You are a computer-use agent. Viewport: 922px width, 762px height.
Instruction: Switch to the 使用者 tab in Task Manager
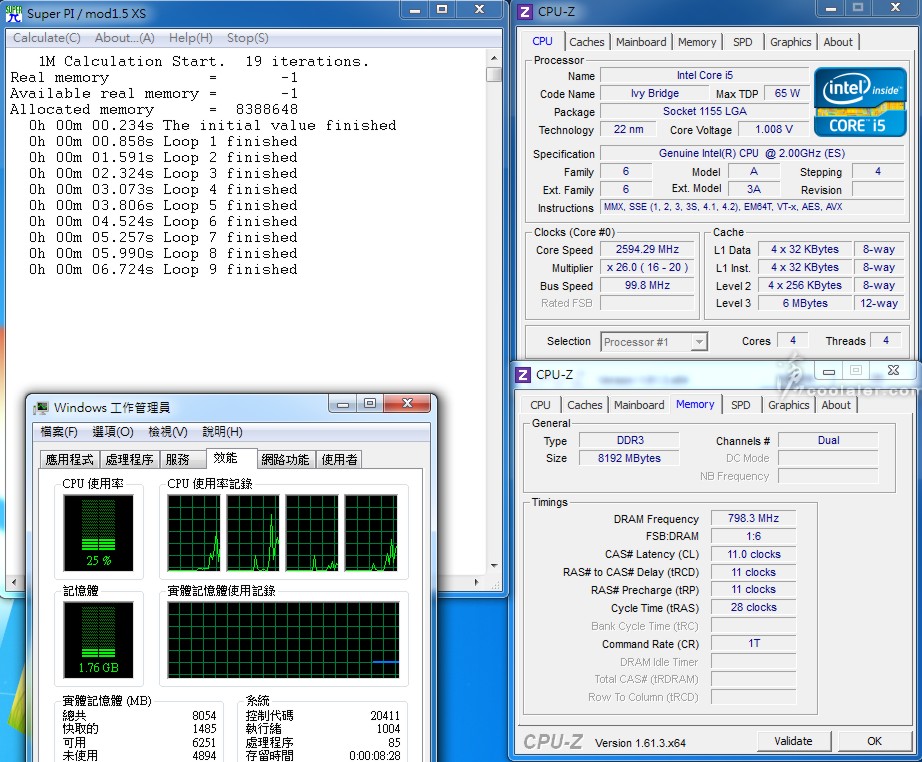(339, 460)
